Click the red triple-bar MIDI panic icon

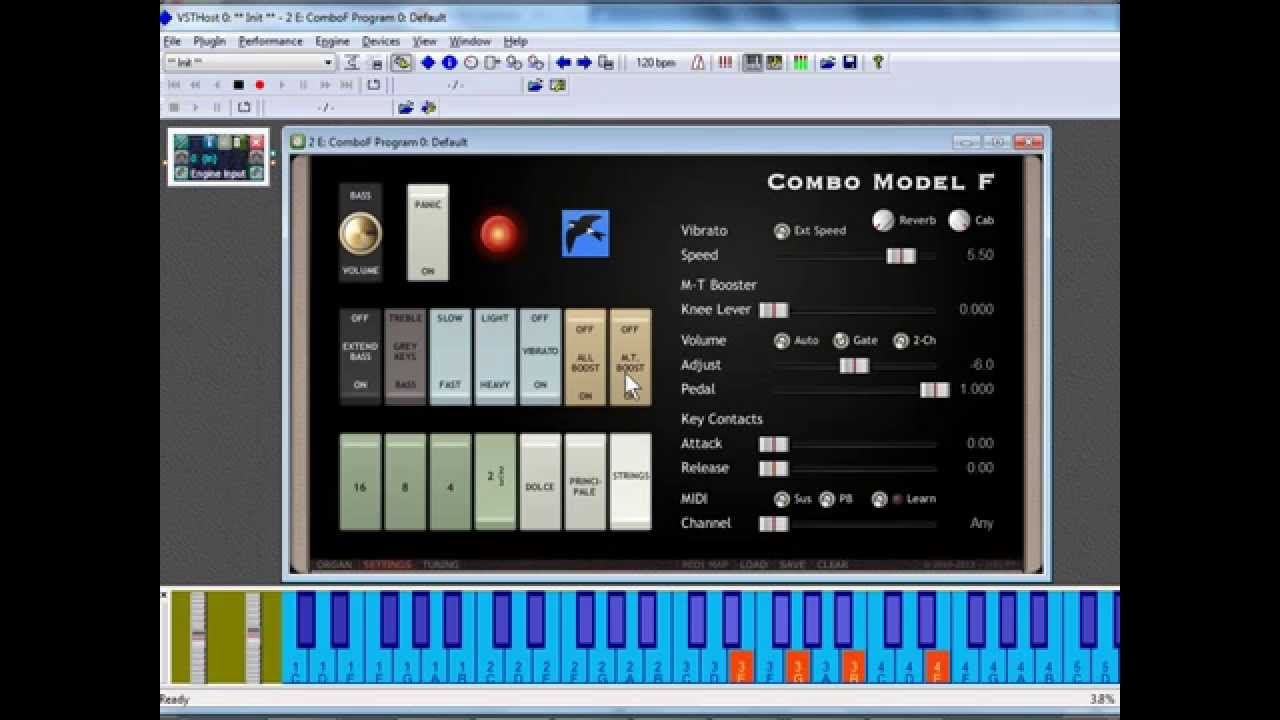point(725,62)
